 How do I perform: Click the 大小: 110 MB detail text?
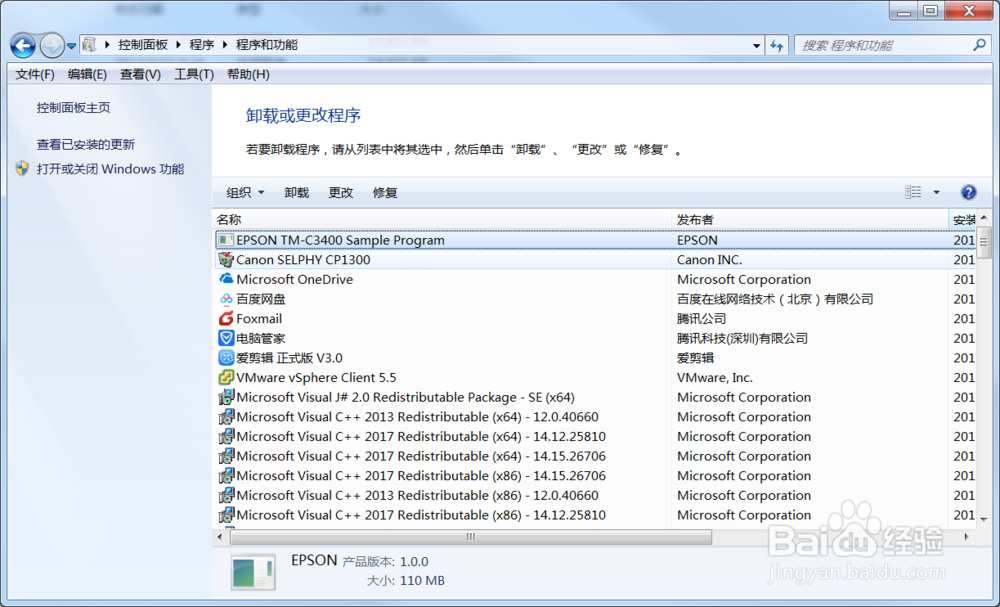tap(406, 581)
